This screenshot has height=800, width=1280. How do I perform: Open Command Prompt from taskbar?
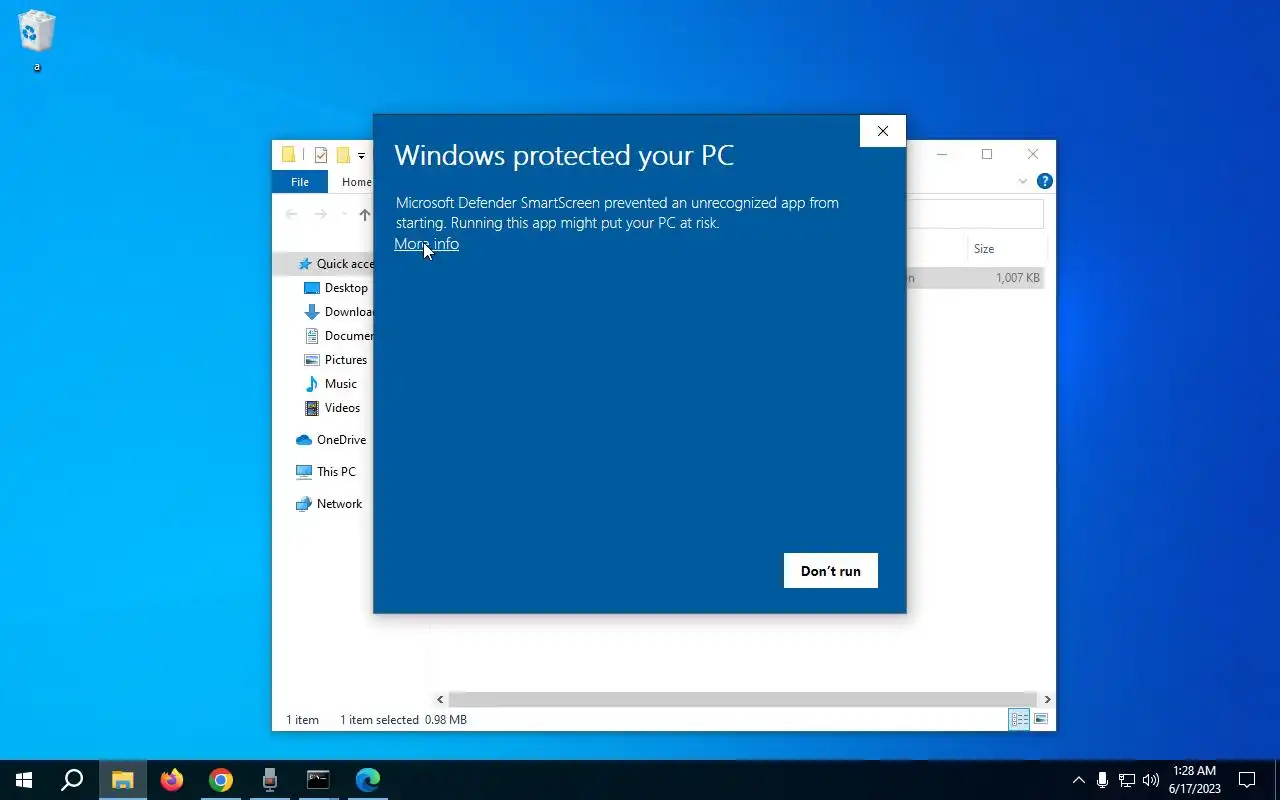[318, 780]
